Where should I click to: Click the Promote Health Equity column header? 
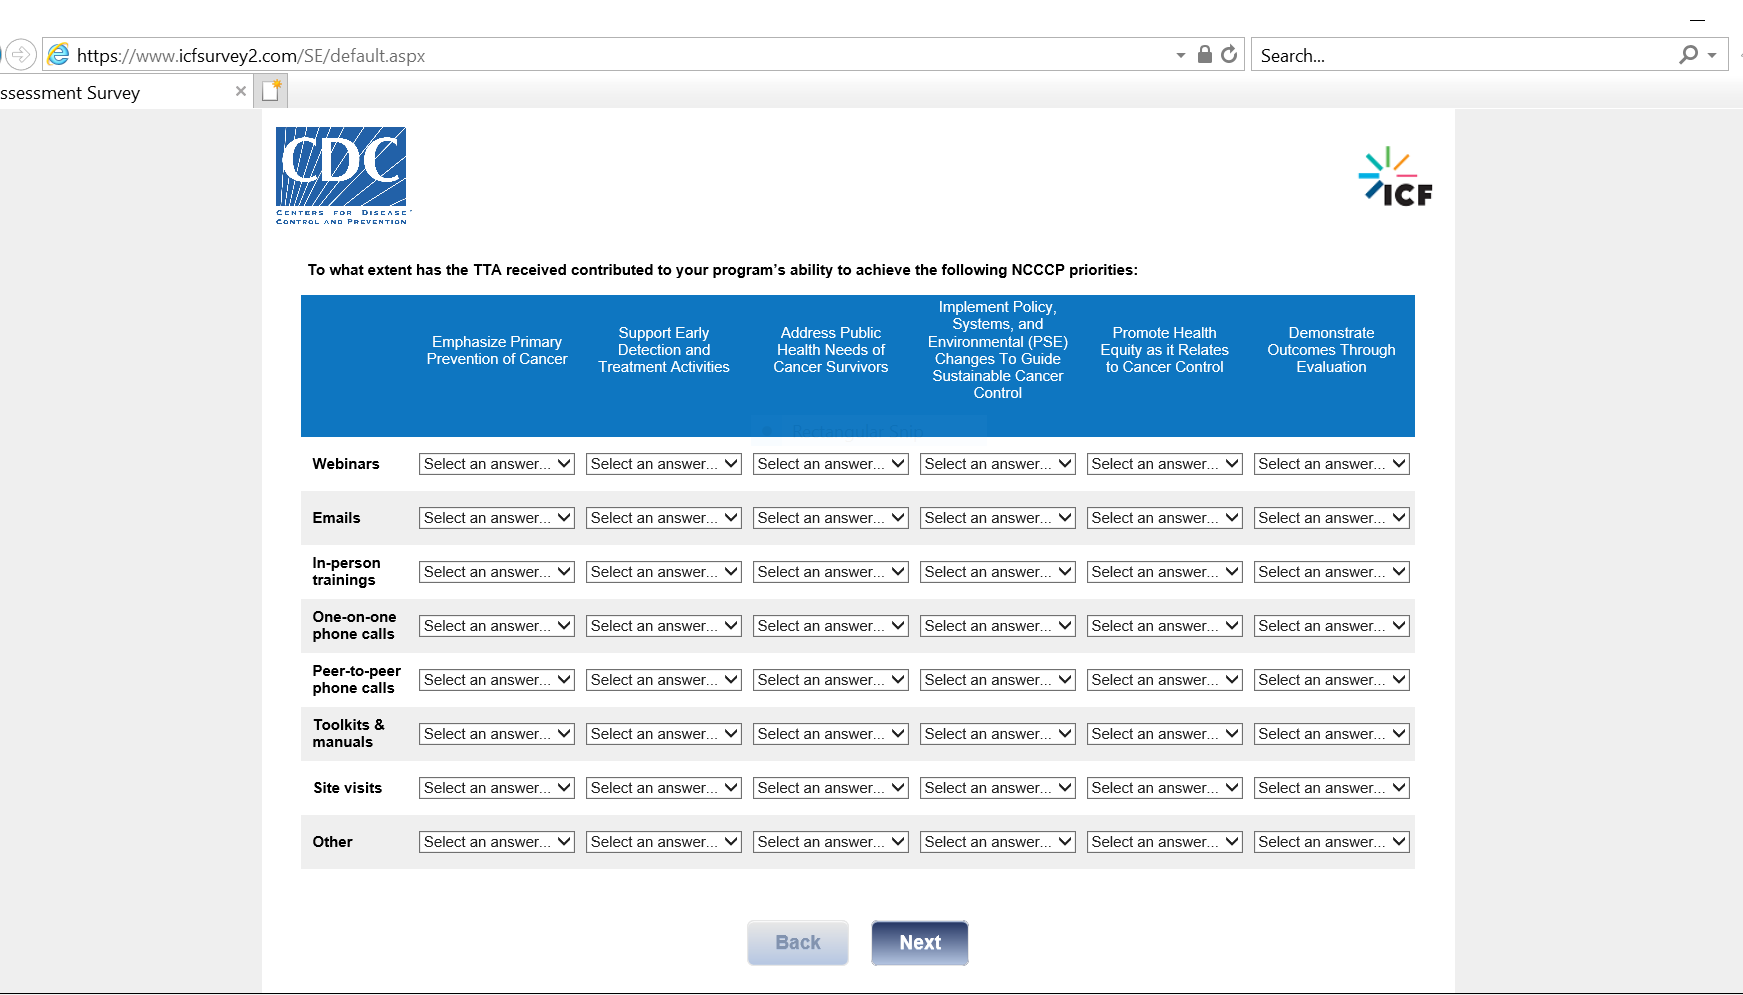pyautogui.click(x=1165, y=350)
